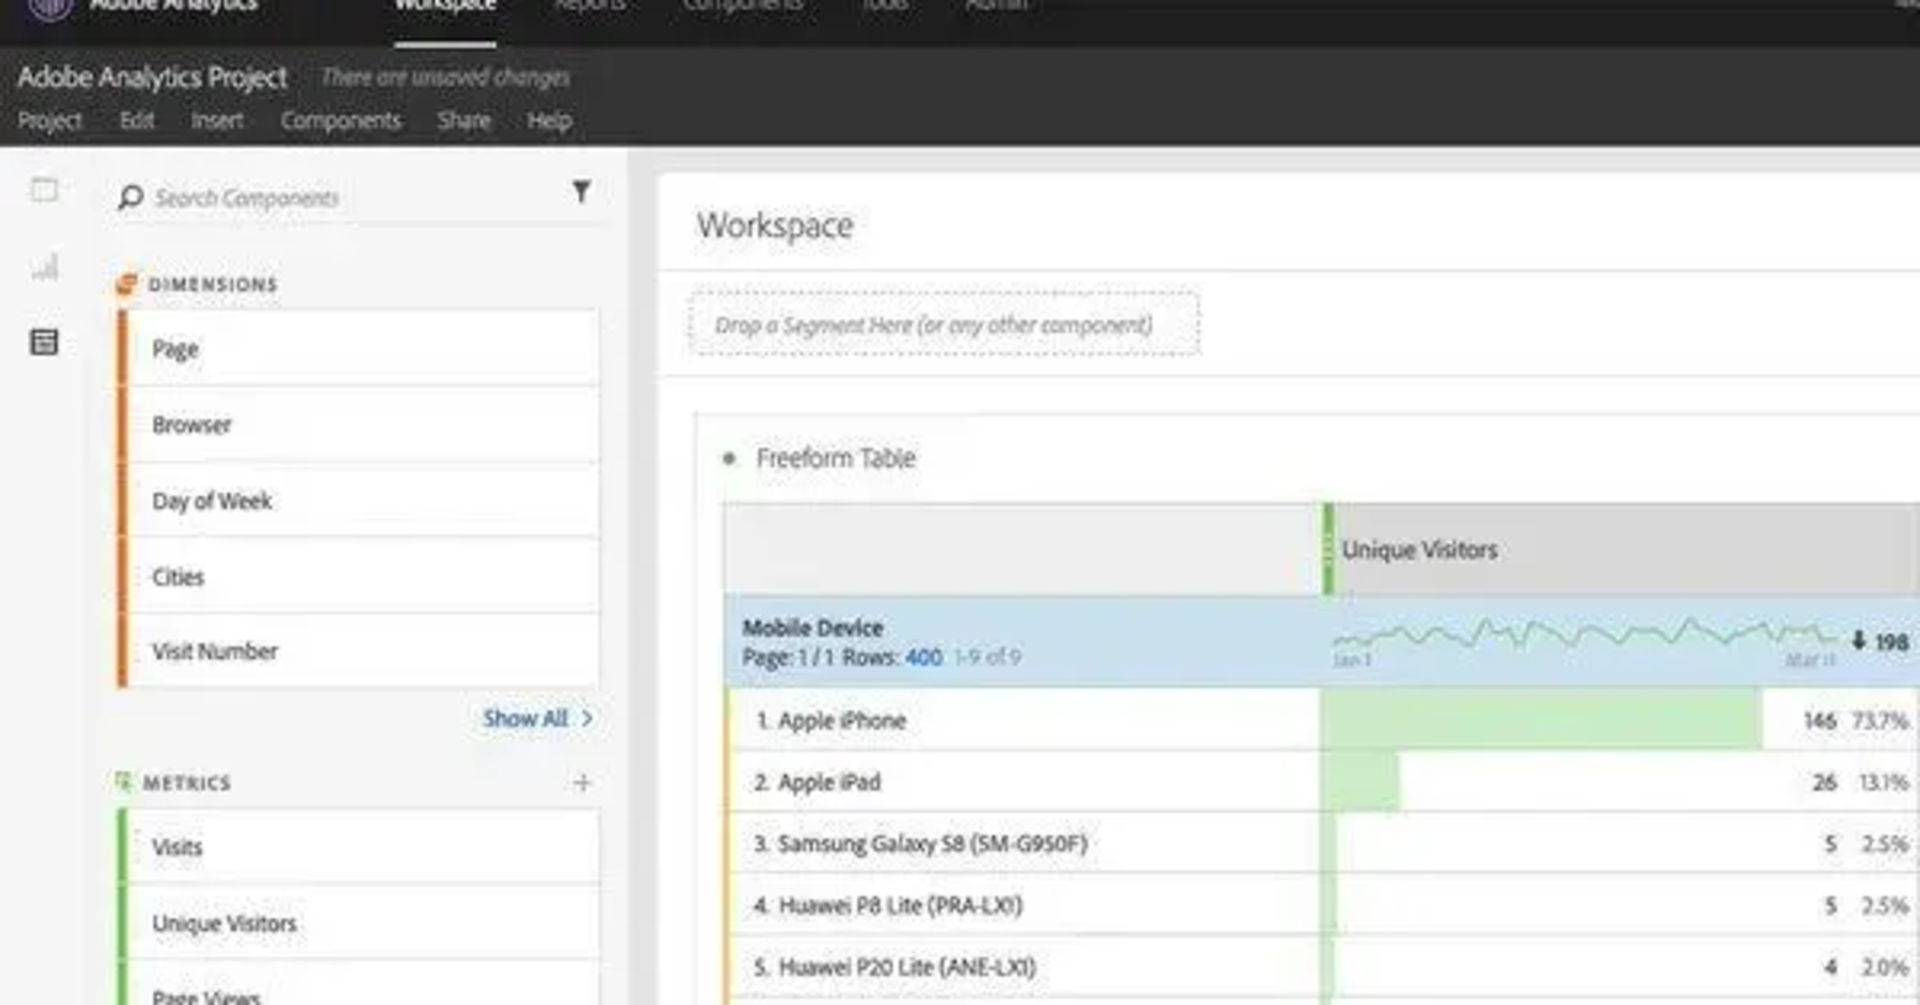Click the segment drop zone box
This screenshot has width=1920, height=1005.
point(943,325)
